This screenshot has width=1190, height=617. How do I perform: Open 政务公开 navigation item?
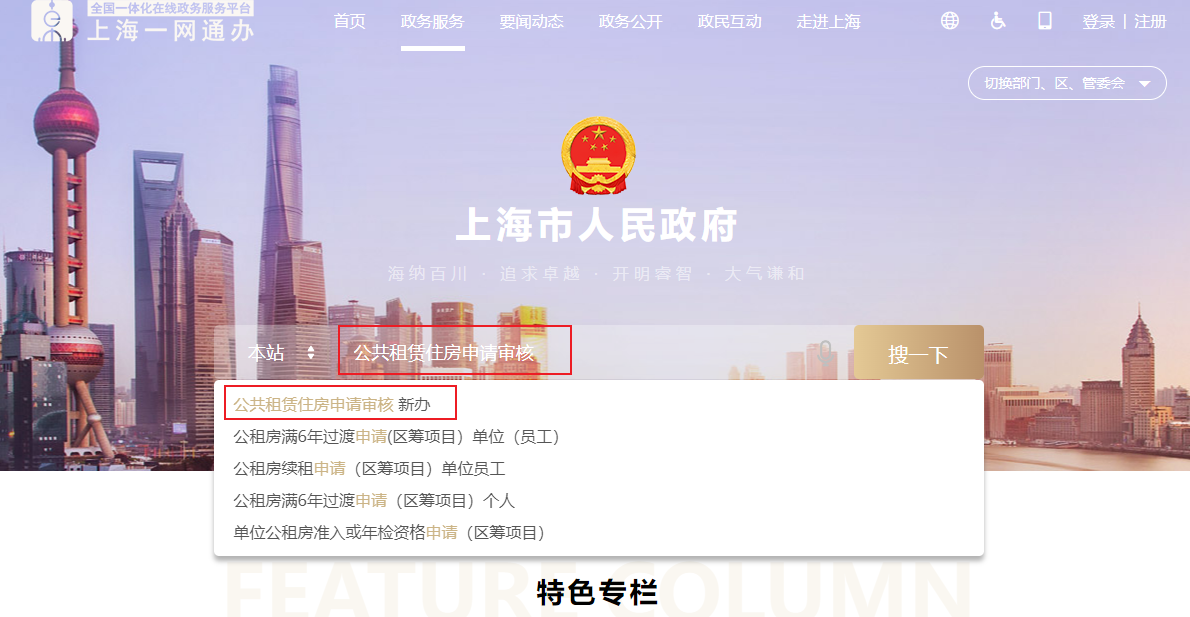coord(630,22)
